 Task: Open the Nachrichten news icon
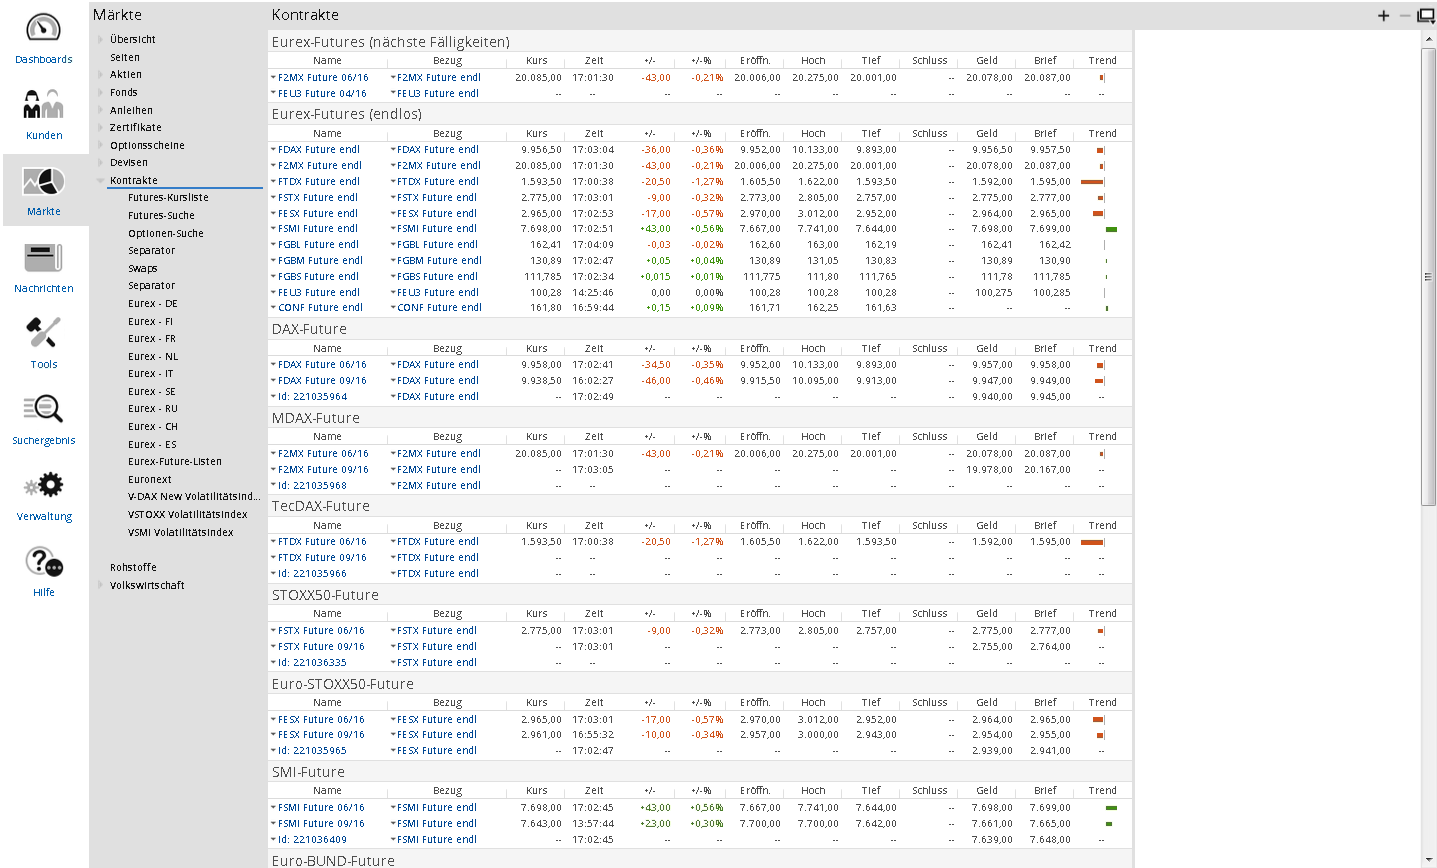pos(44,267)
